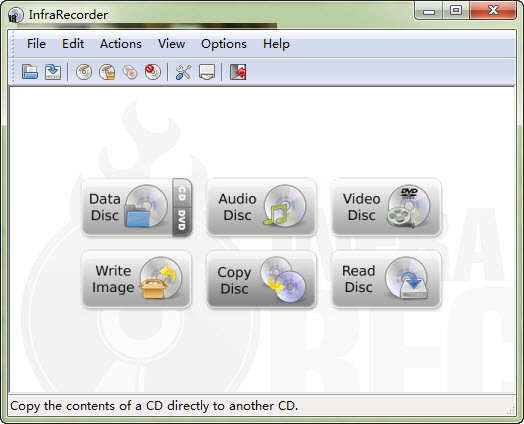Open the Help menu
The width and height of the screenshot is (524, 424).
coord(276,44)
